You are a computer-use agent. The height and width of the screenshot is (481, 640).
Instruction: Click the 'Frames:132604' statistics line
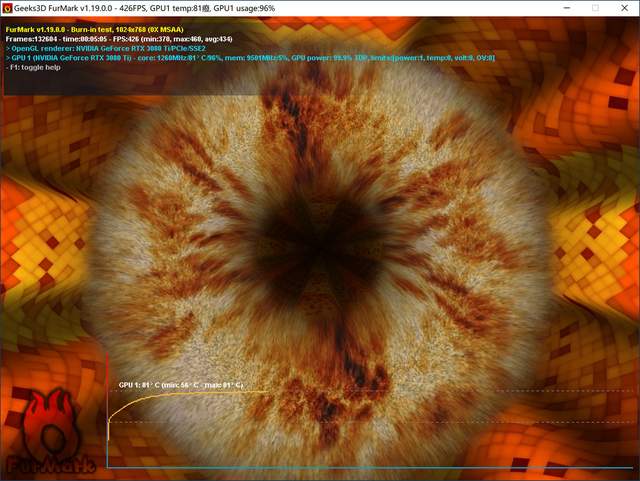[x=119, y=39]
